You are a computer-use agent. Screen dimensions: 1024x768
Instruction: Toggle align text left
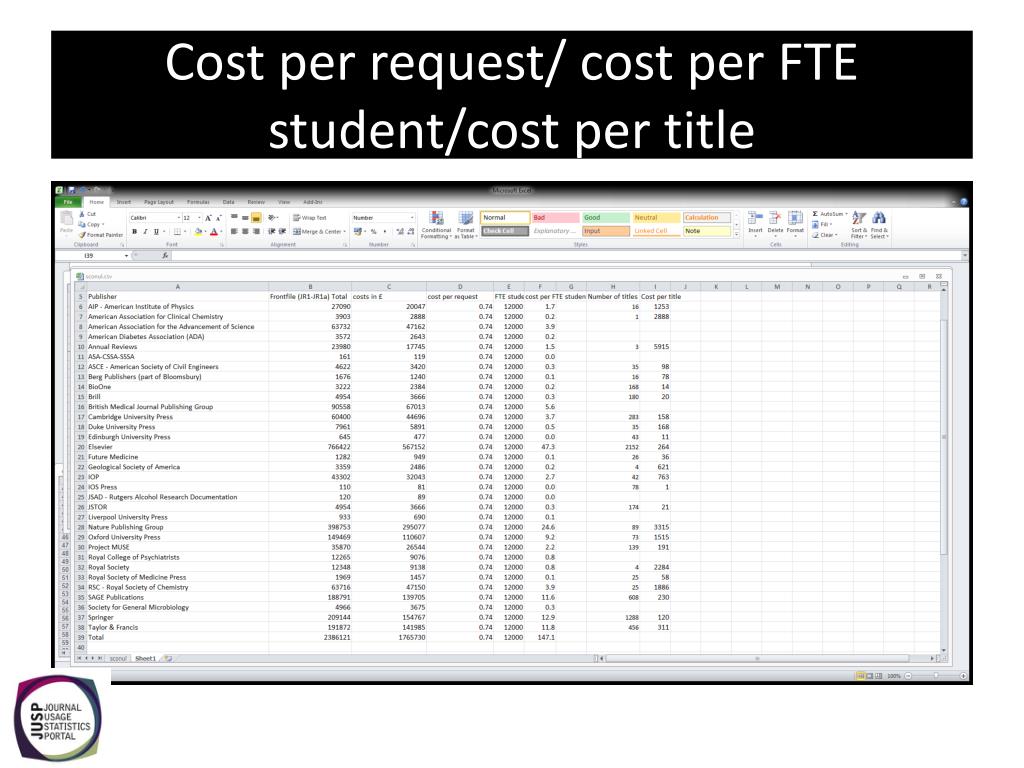tap(234, 232)
